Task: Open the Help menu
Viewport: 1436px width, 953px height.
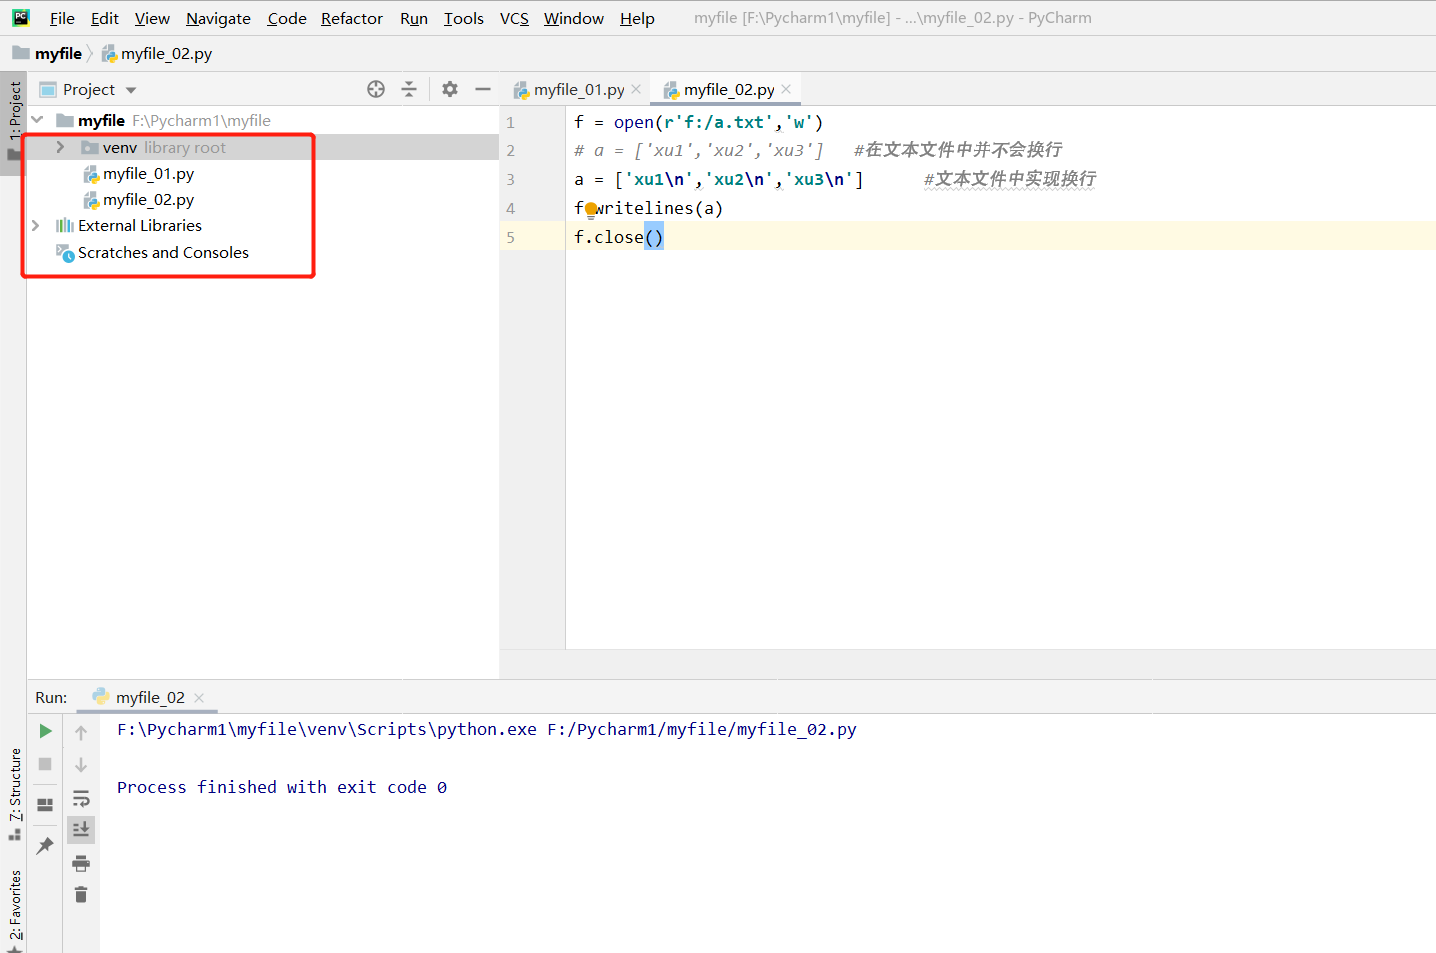Action: 637,18
